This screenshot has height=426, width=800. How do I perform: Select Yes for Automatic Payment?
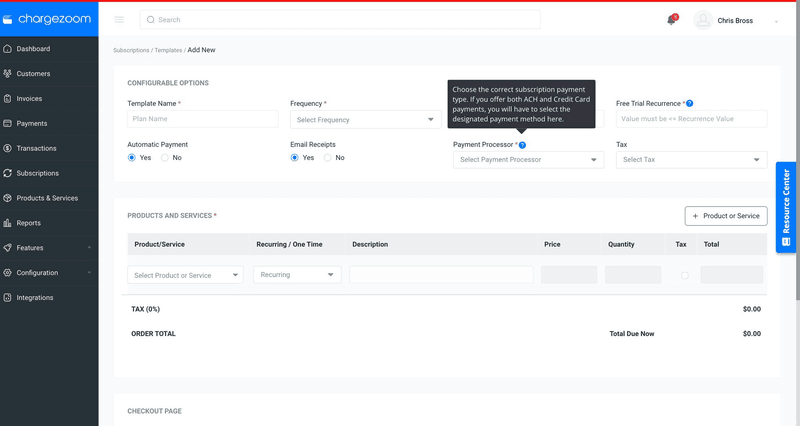pos(132,158)
